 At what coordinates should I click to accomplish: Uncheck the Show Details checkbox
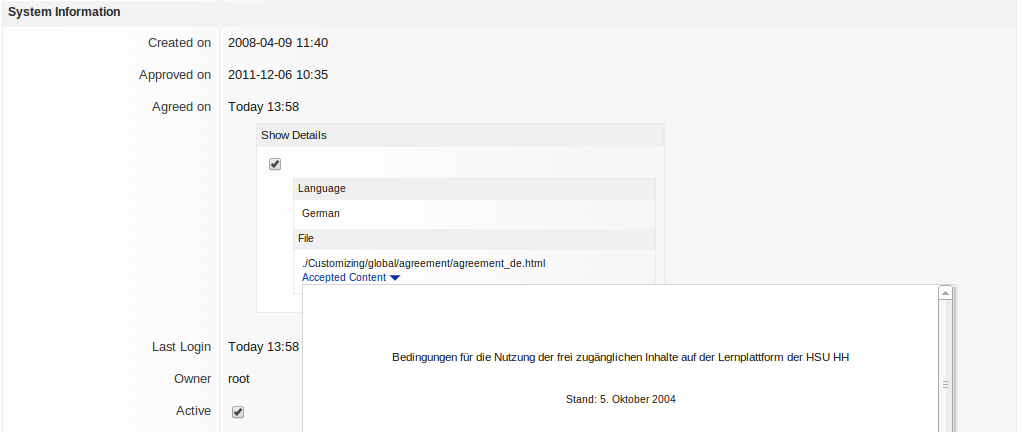(275, 164)
